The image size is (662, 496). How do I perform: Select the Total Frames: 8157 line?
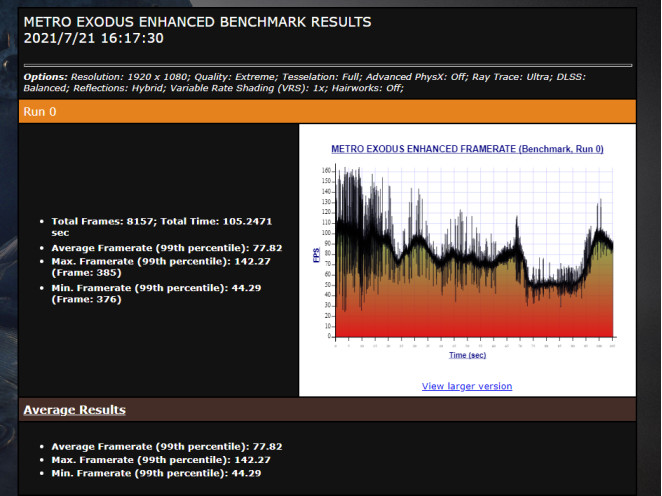click(x=162, y=227)
